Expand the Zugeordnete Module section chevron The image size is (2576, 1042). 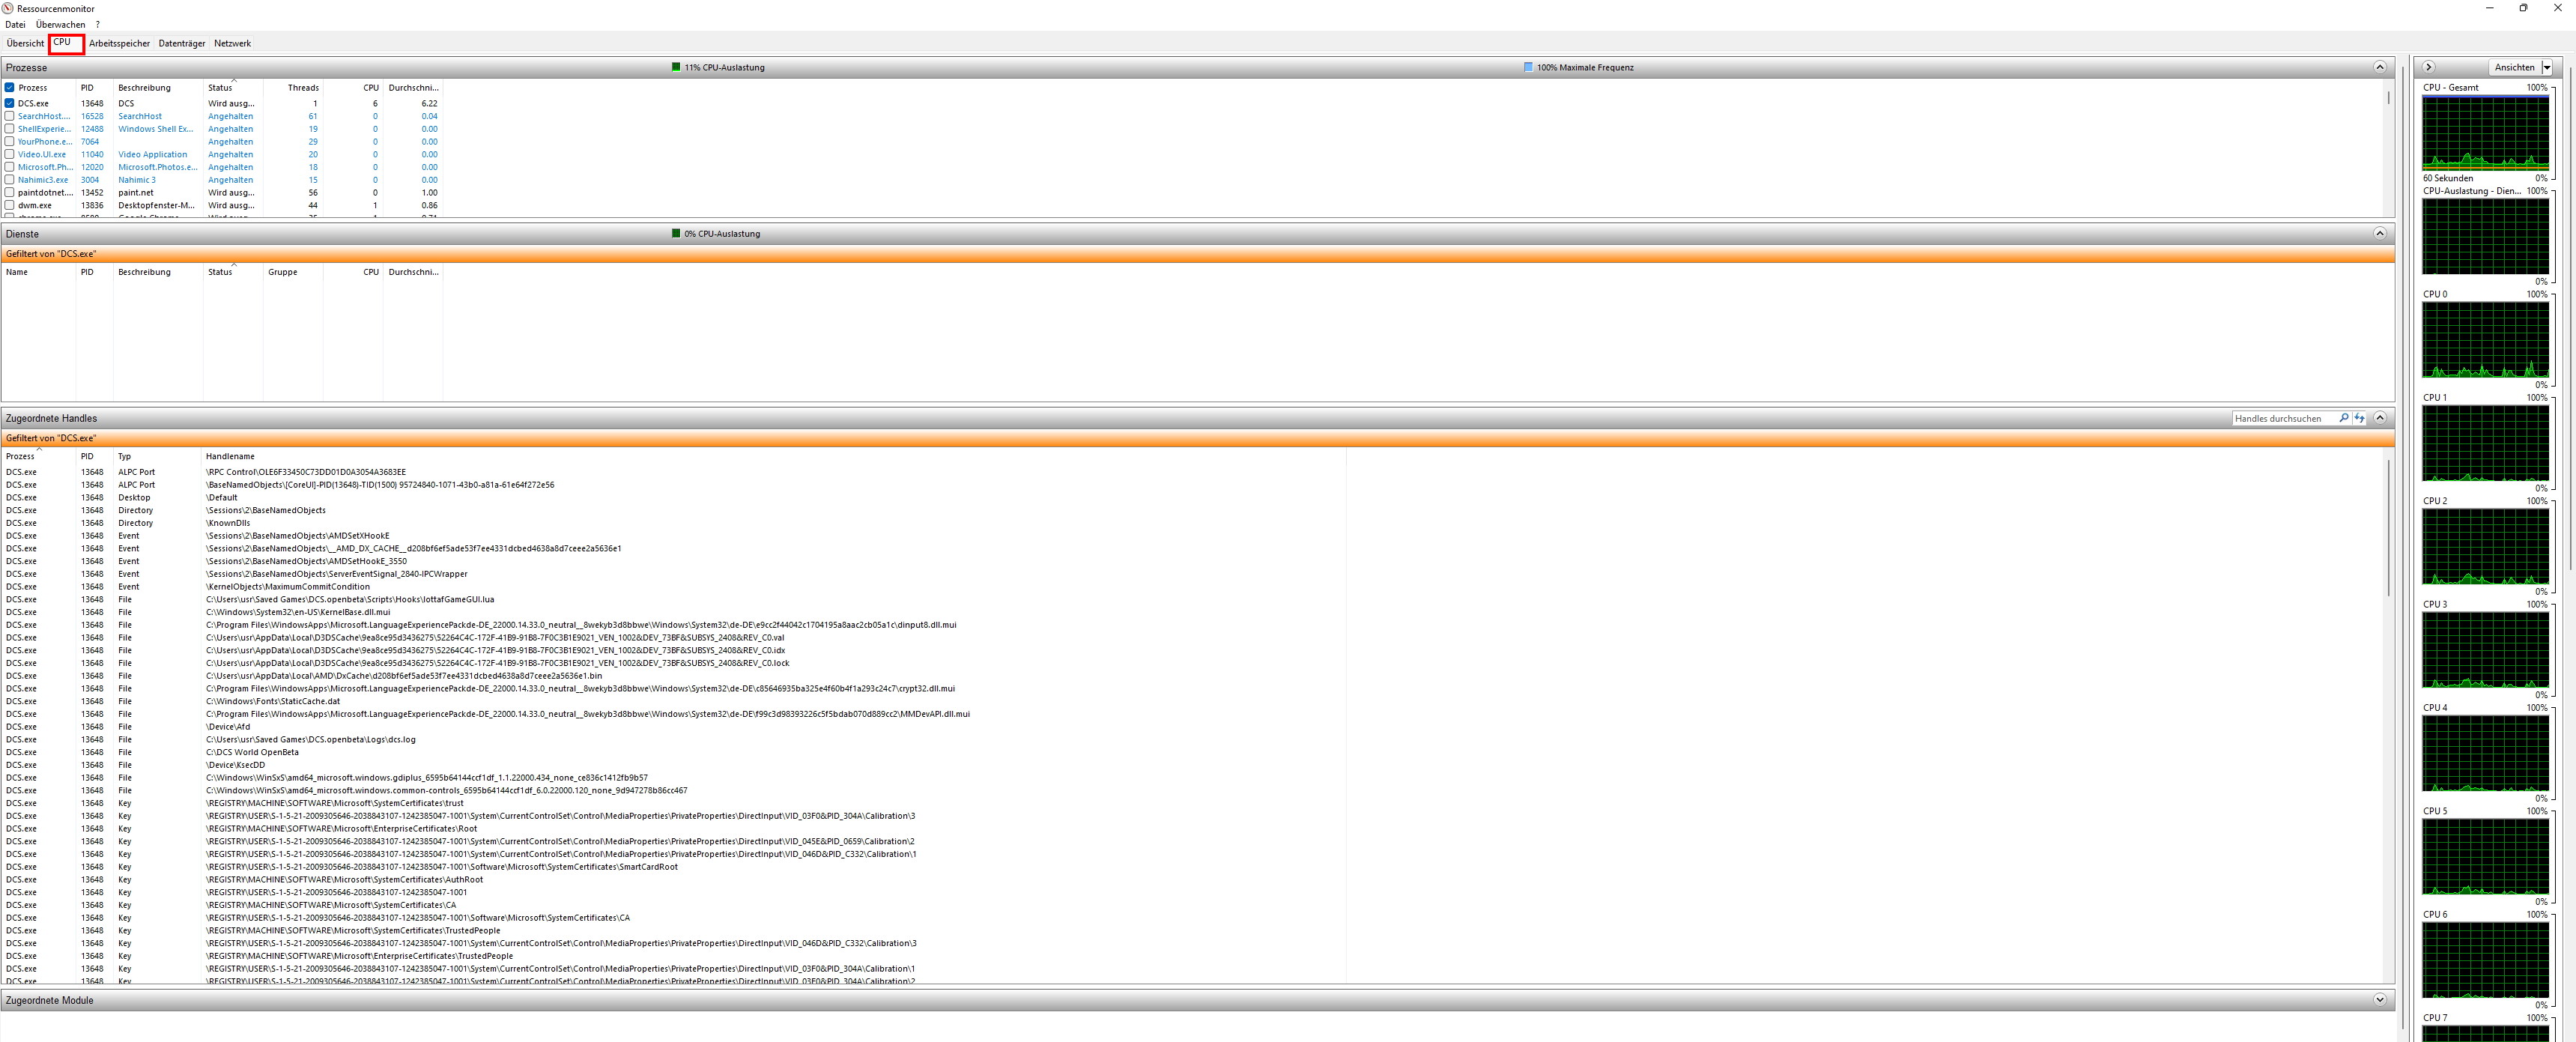pos(2379,999)
